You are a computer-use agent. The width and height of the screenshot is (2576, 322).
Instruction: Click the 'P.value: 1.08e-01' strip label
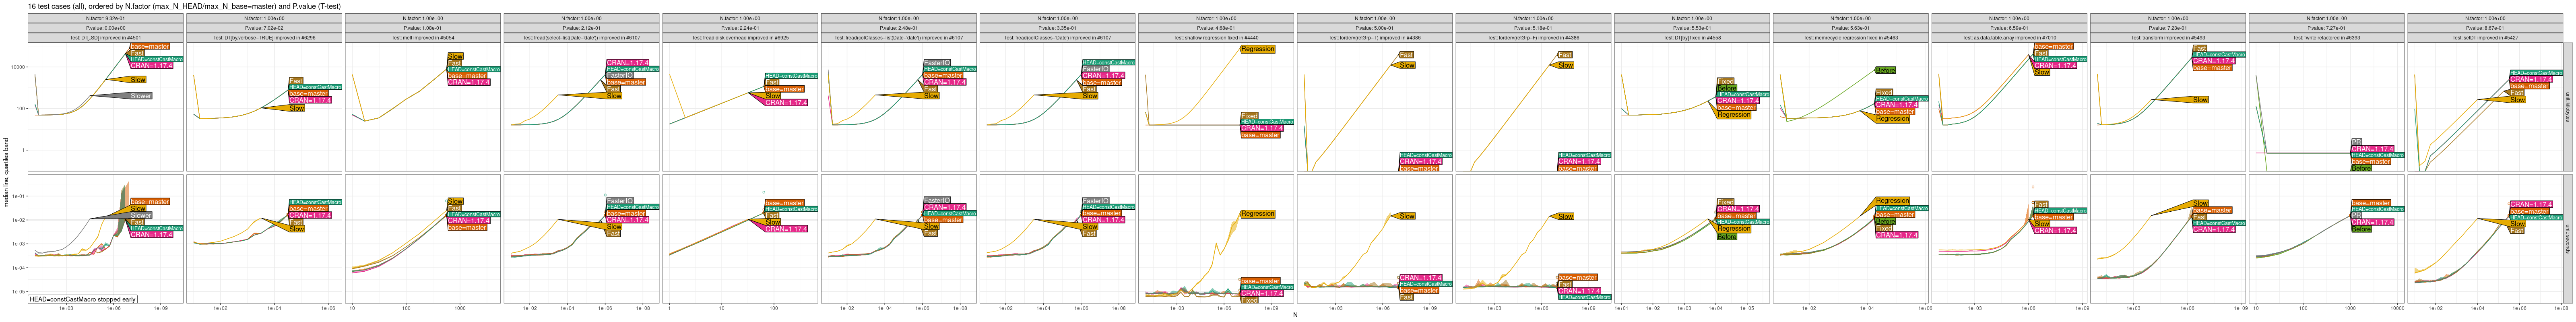[423, 28]
